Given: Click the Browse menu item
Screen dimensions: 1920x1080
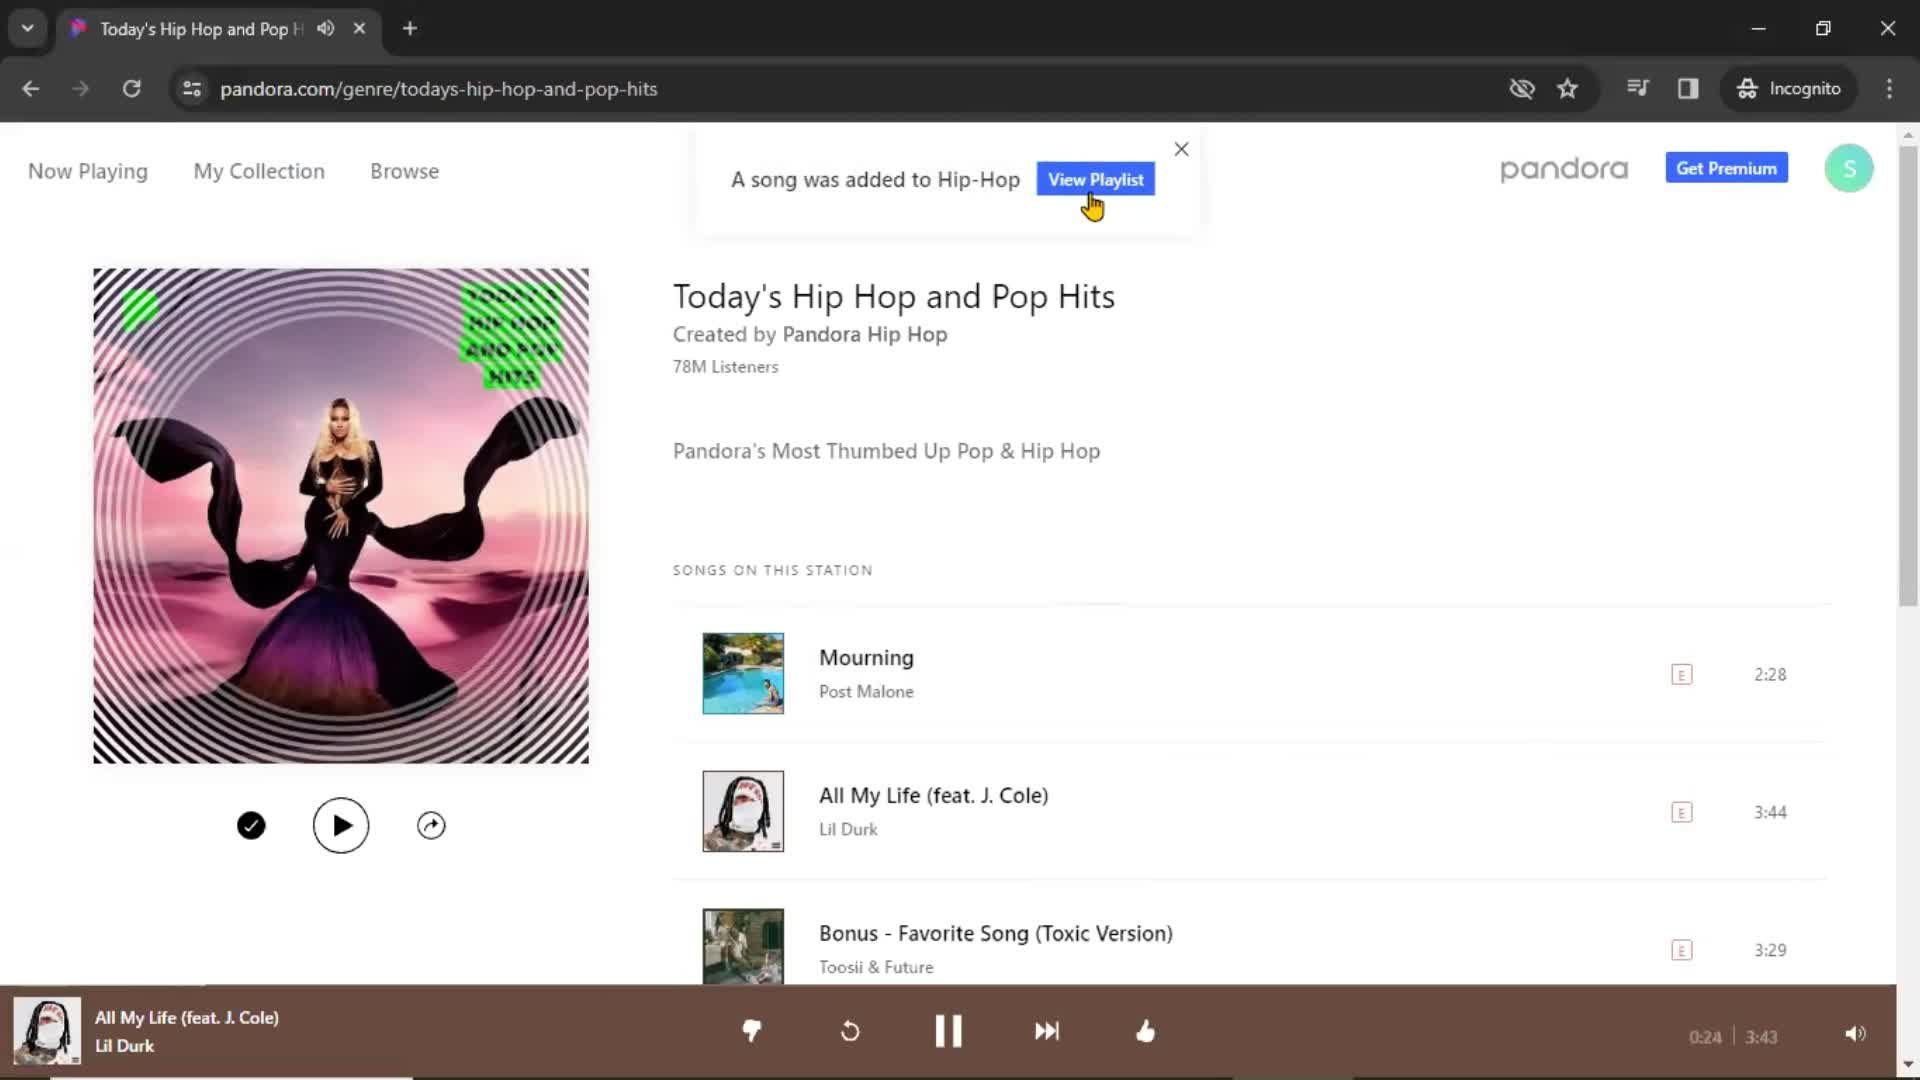Looking at the screenshot, I should 404,170.
